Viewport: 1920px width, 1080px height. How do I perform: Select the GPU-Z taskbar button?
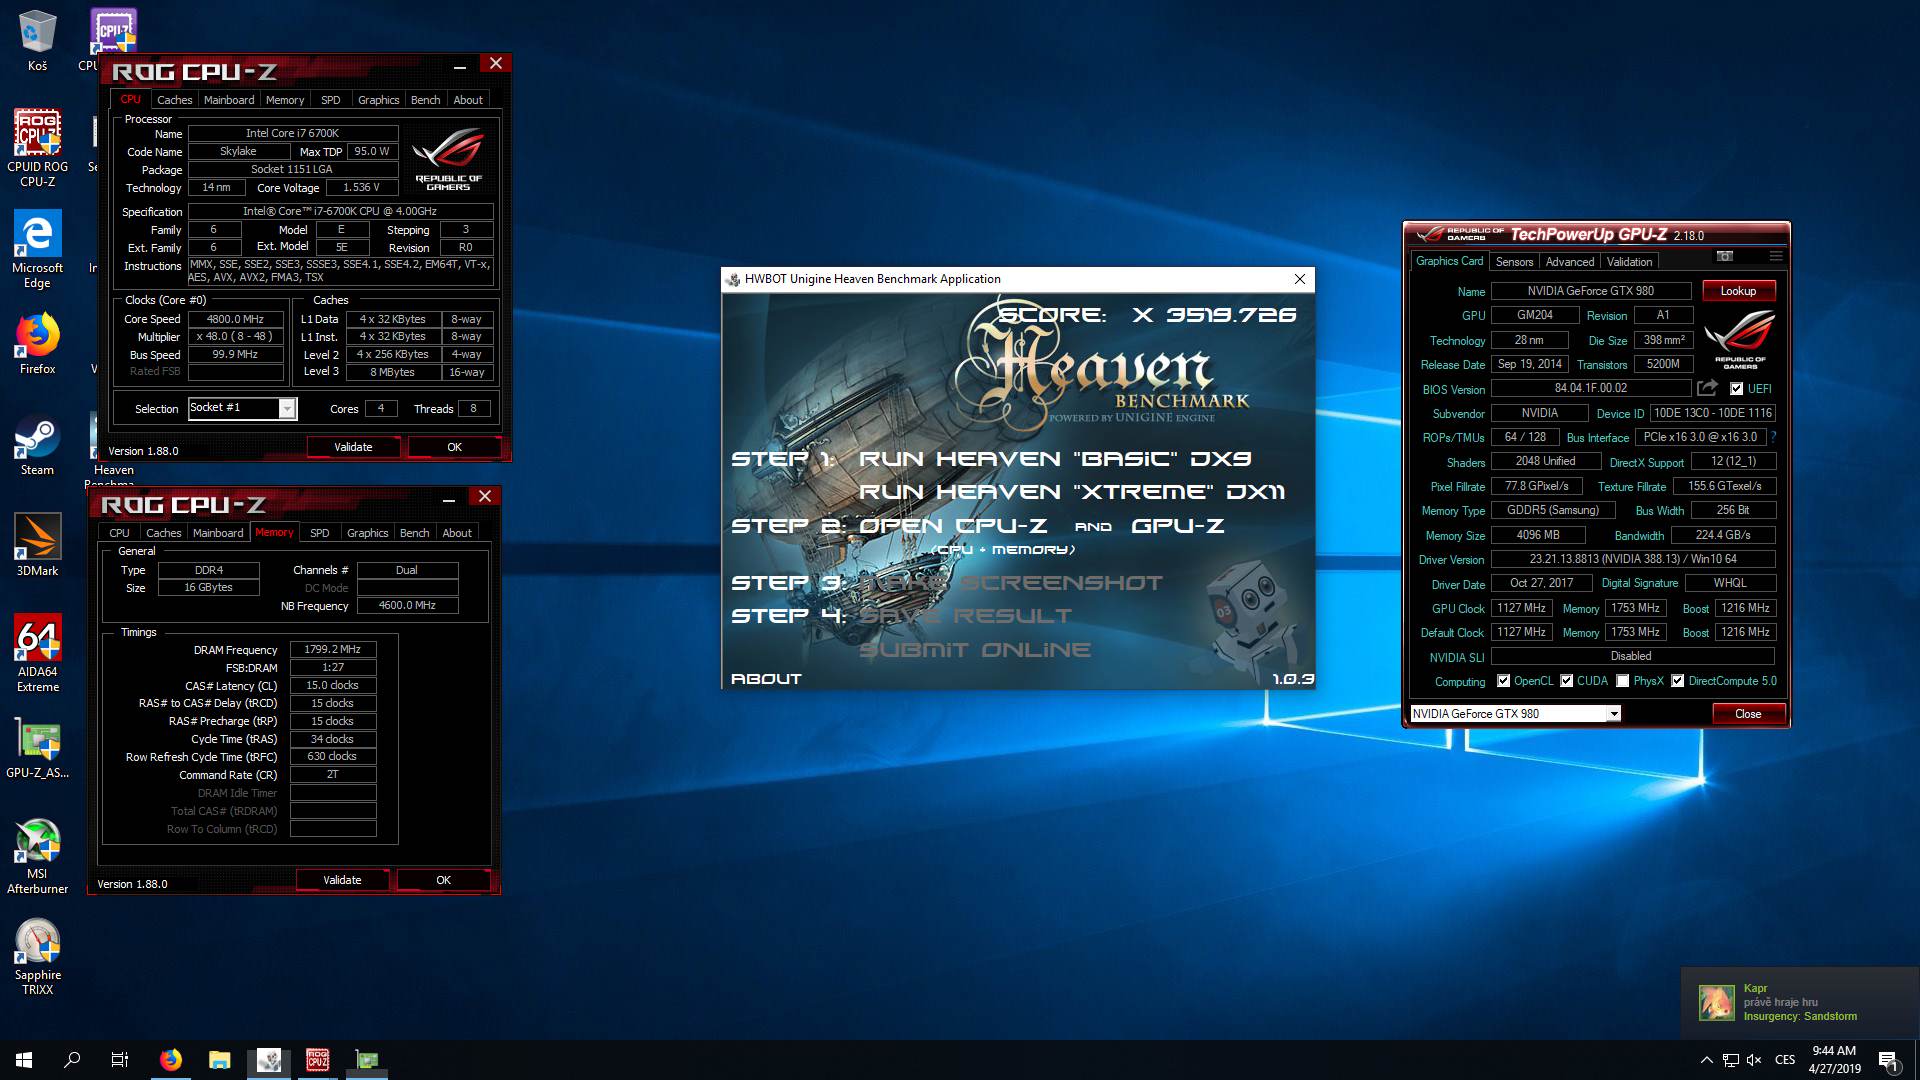pyautogui.click(x=366, y=1060)
